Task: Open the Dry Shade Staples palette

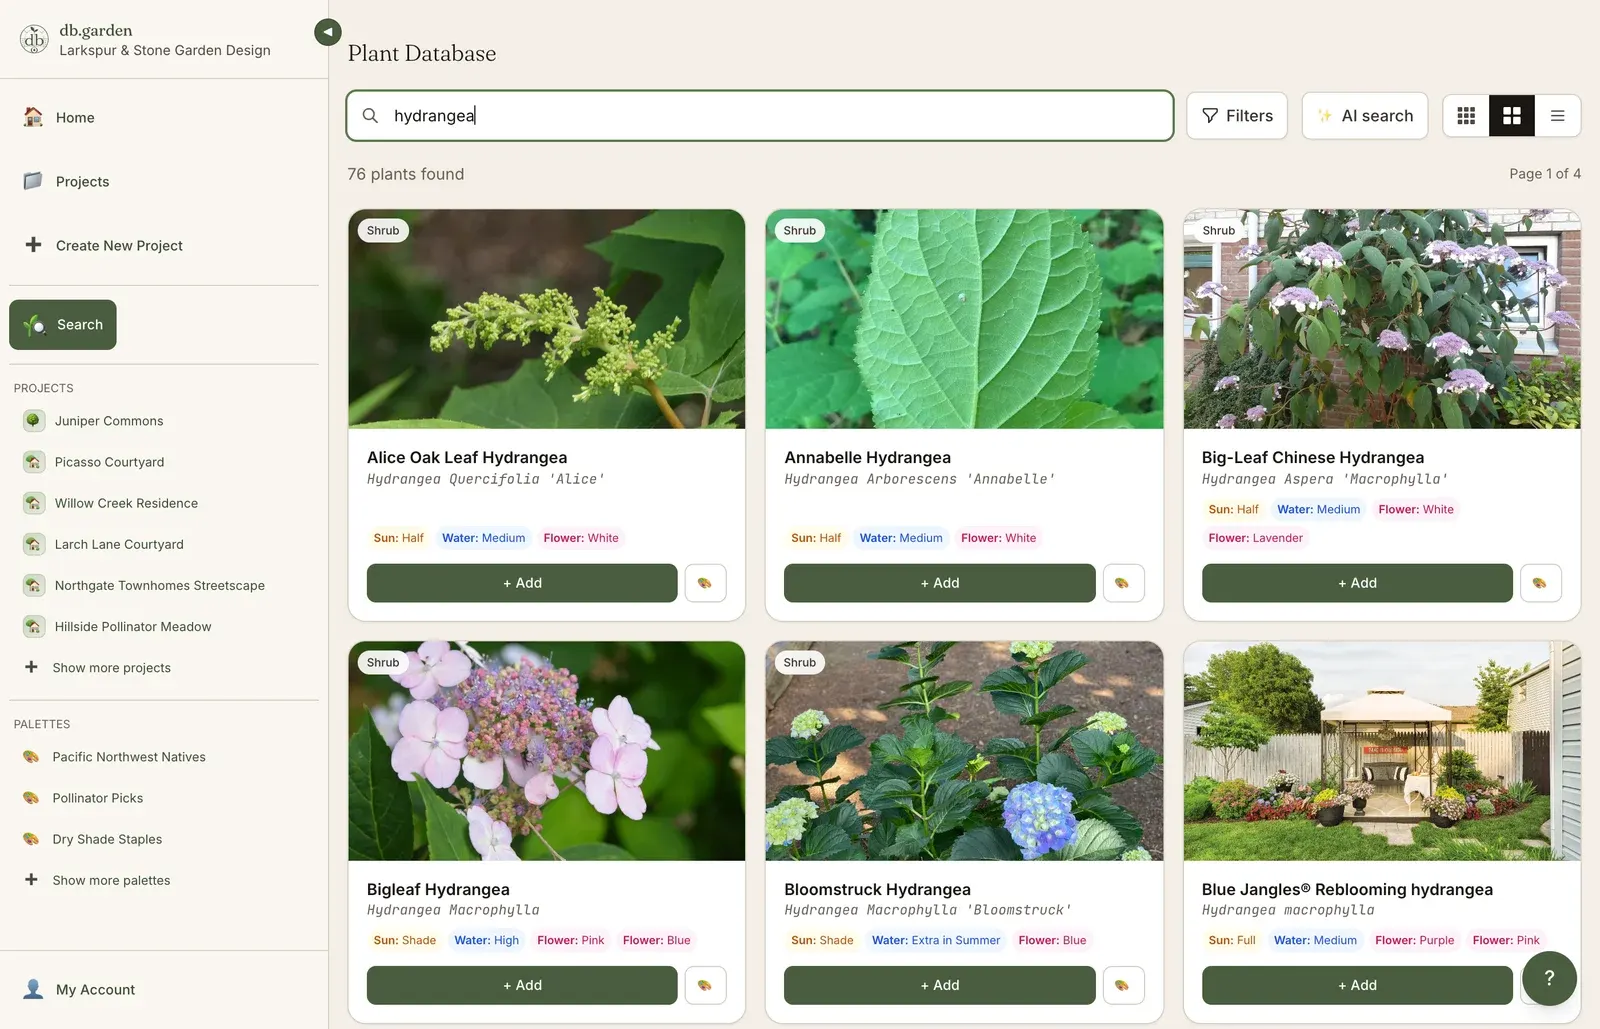Action: click(107, 839)
